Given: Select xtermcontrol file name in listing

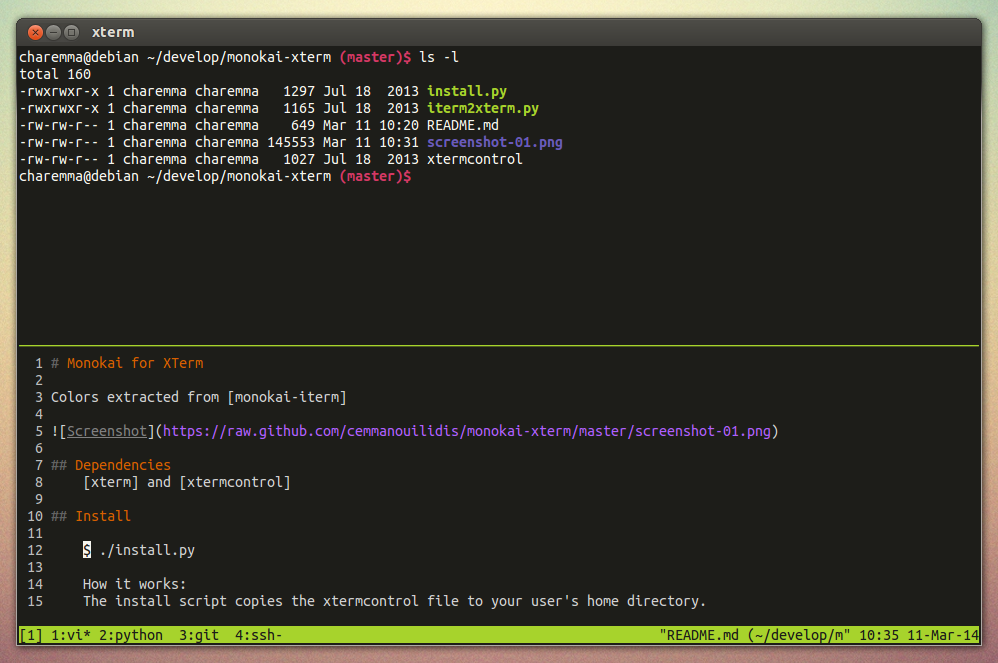Looking at the screenshot, I should click(x=474, y=159).
